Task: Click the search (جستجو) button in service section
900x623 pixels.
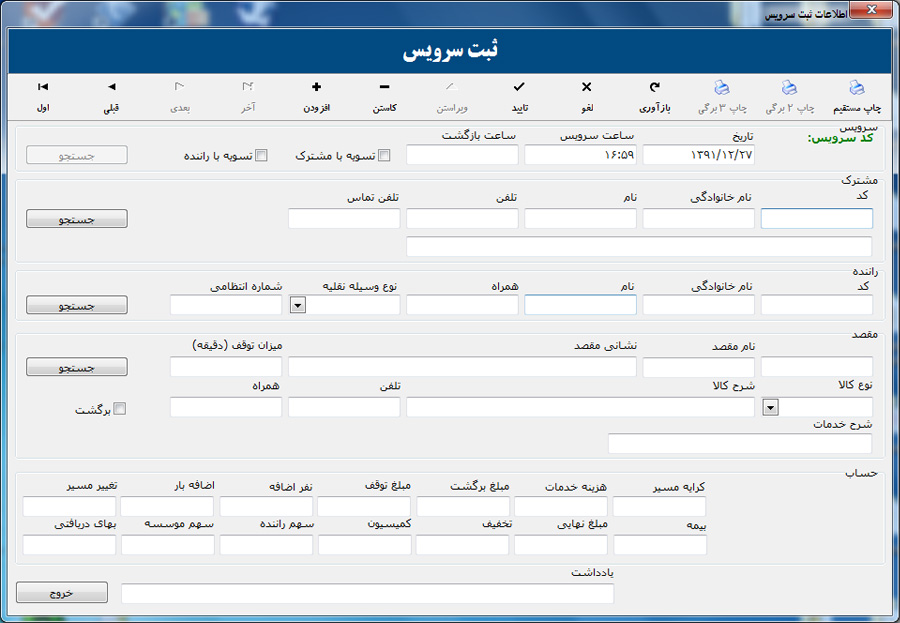Action: (x=76, y=155)
